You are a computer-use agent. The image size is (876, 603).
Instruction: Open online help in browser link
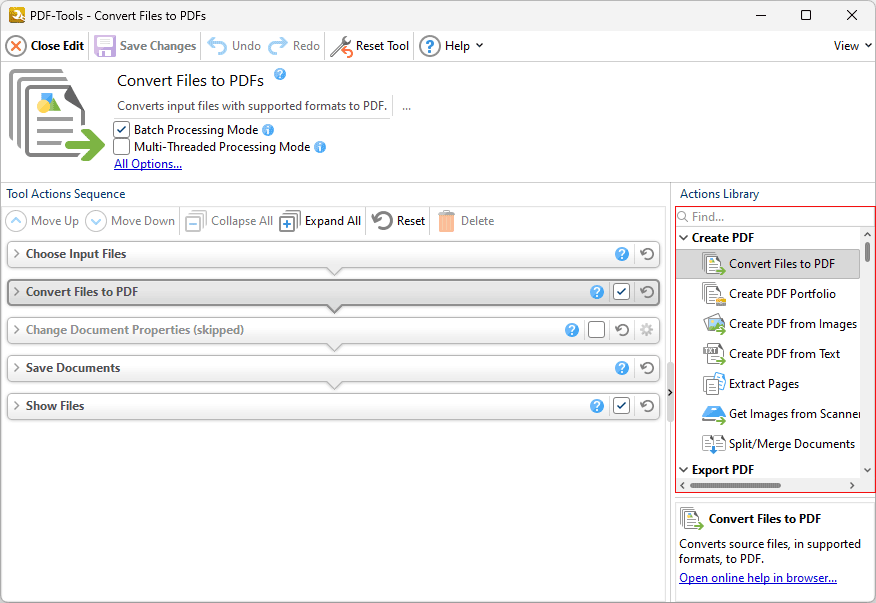(758, 578)
